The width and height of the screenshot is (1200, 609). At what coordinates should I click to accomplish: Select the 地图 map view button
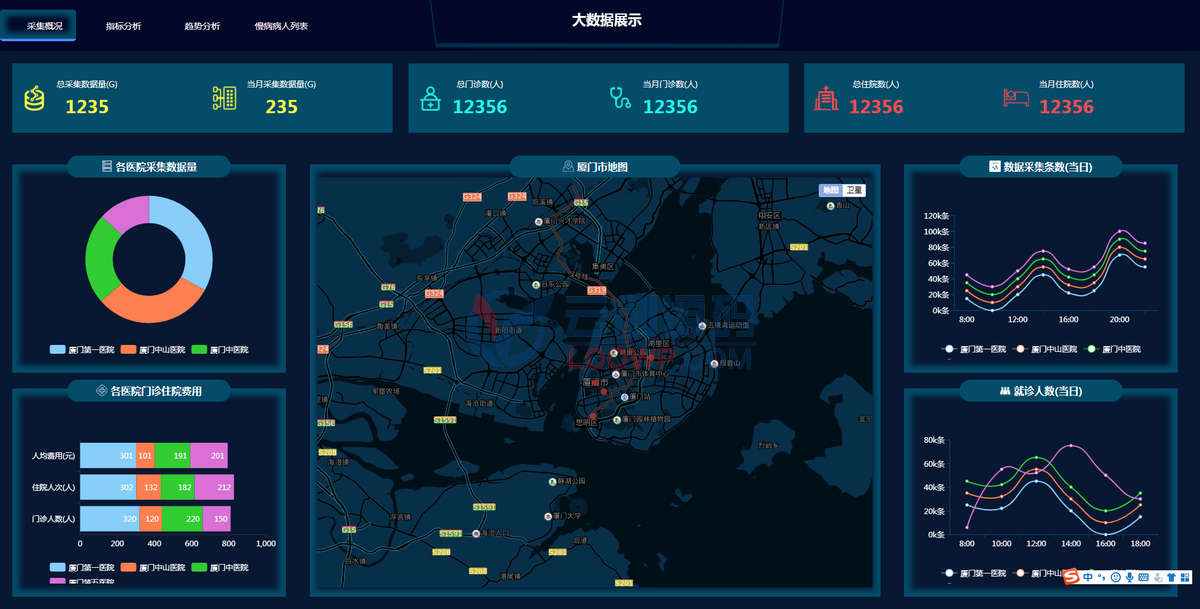(x=830, y=190)
